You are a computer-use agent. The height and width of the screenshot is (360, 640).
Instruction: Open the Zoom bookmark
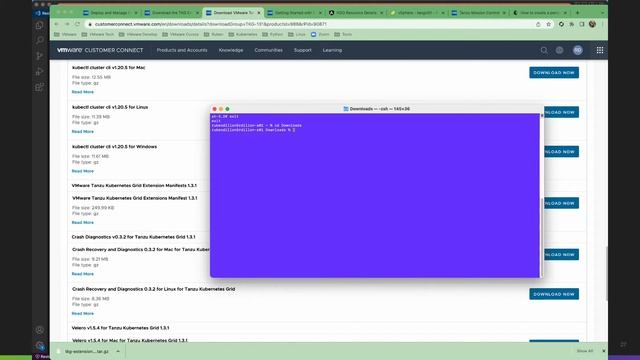click(320, 34)
